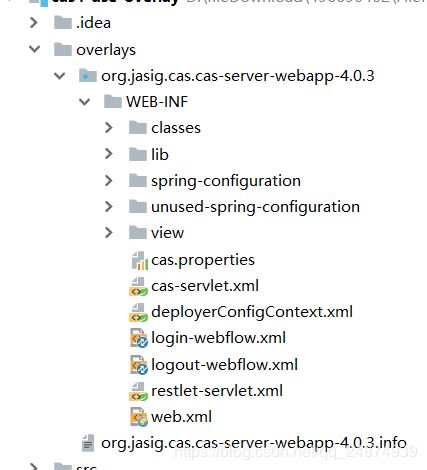This screenshot has height=470, width=427.
Task: Expand the .idea folder
Action: (34, 23)
